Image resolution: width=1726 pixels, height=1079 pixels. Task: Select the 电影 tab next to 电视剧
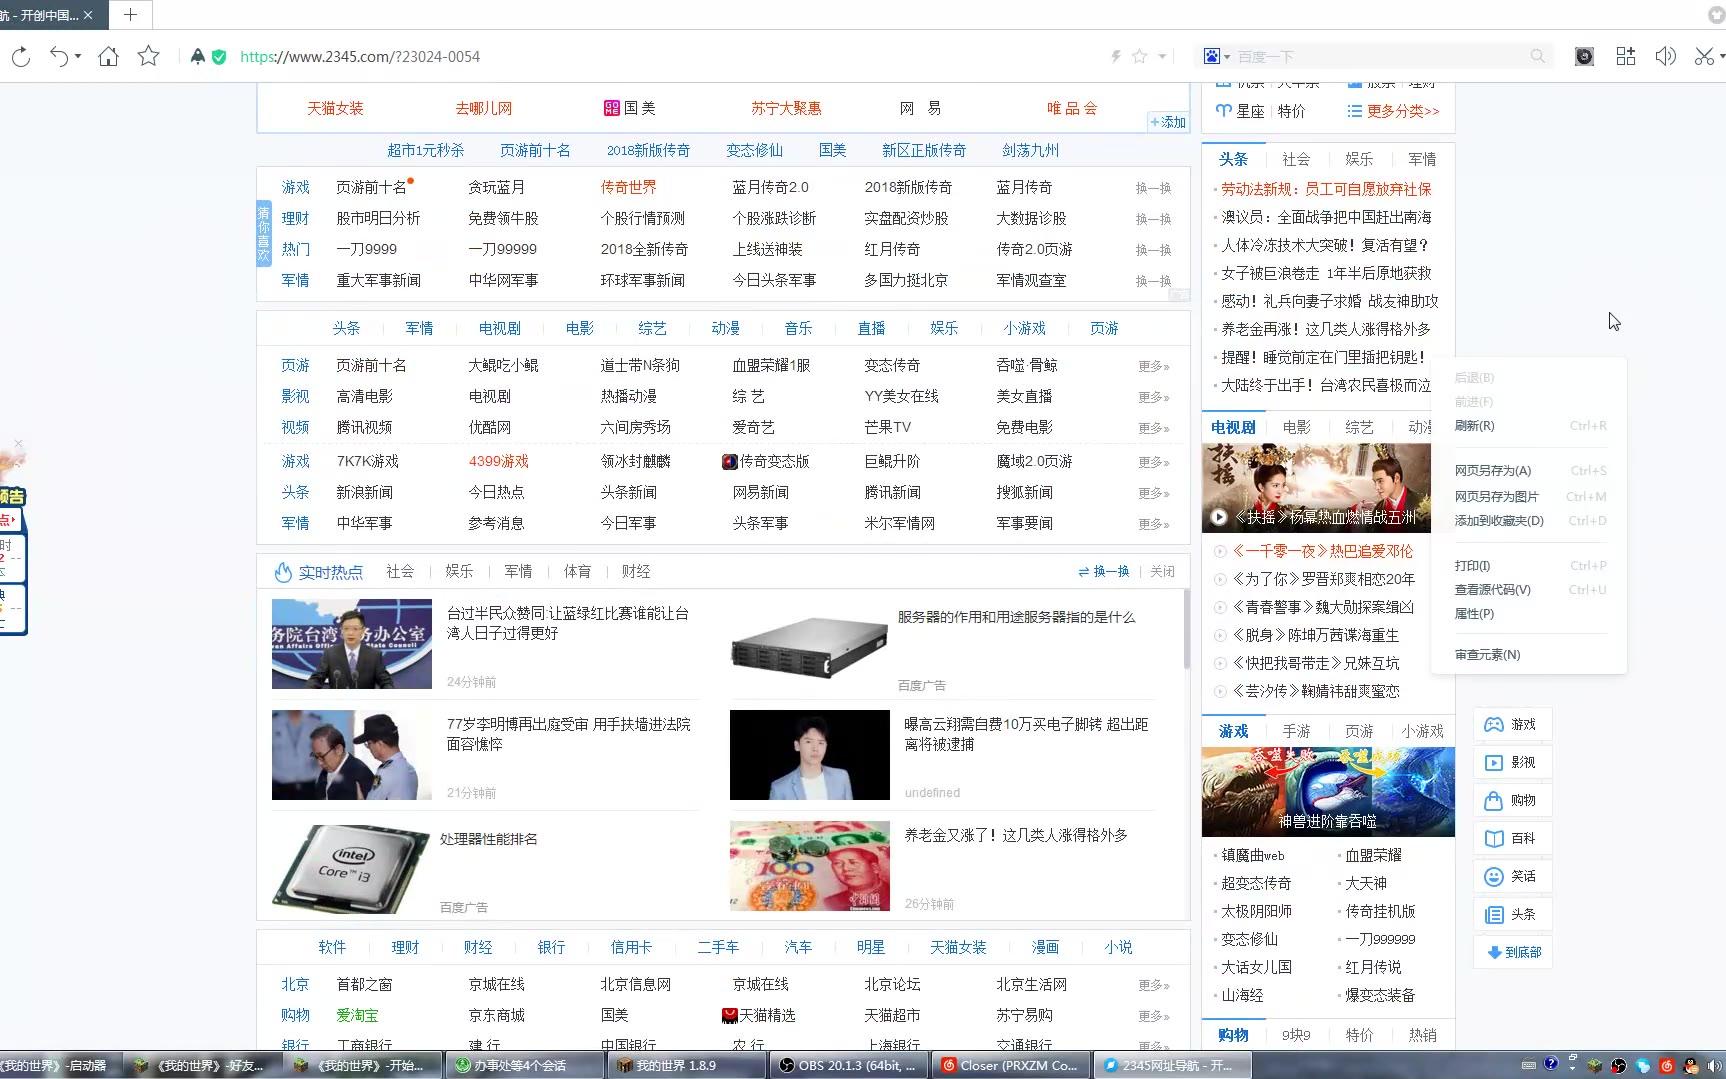(1296, 427)
